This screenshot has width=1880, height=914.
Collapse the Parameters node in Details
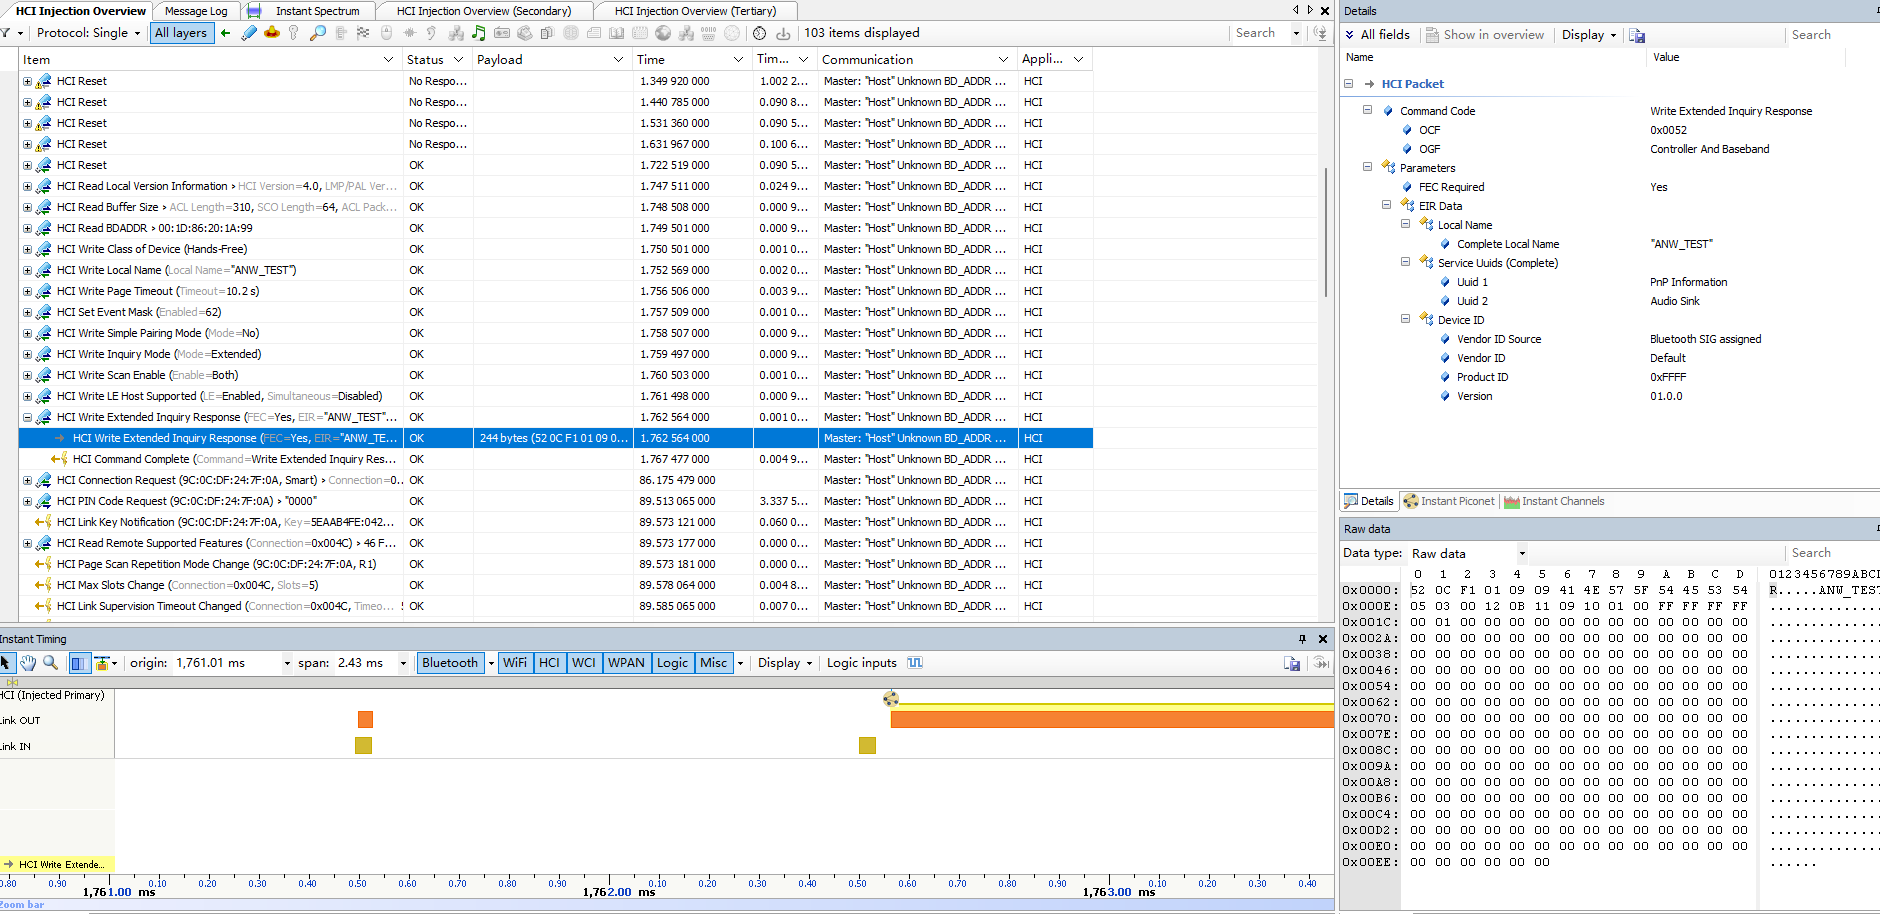(x=1367, y=168)
